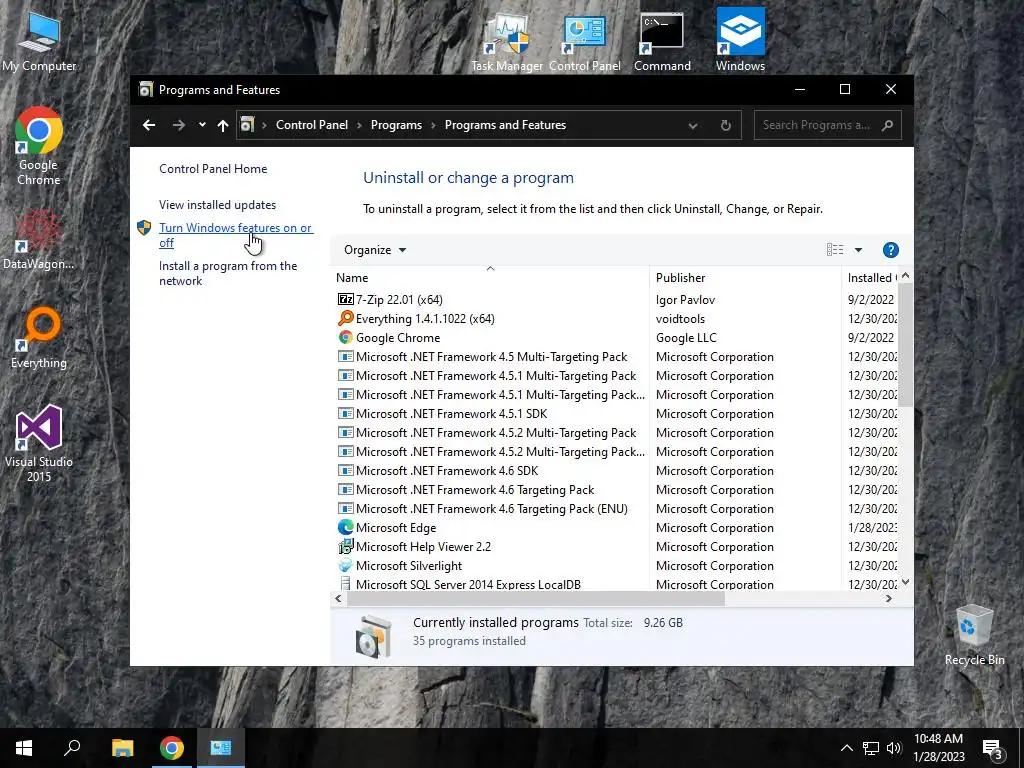Open Chrome from the taskbar
The image size is (1024, 768).
172,748
